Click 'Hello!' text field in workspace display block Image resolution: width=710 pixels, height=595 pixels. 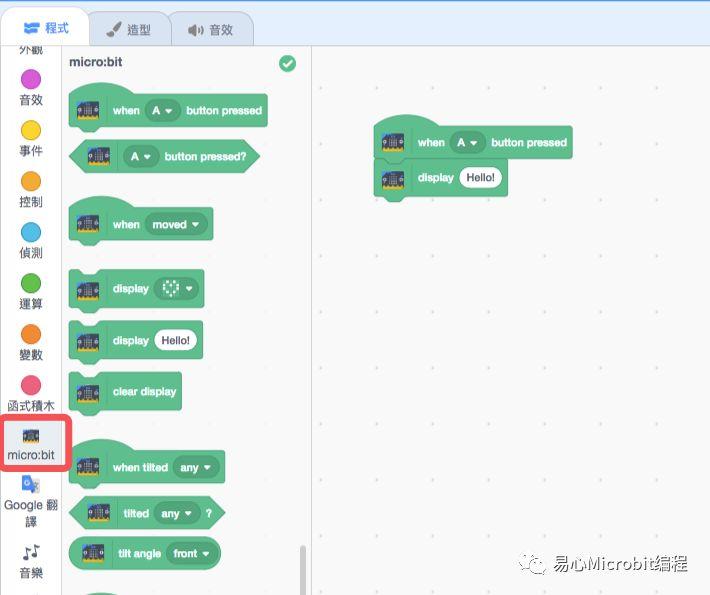[480, 178]
